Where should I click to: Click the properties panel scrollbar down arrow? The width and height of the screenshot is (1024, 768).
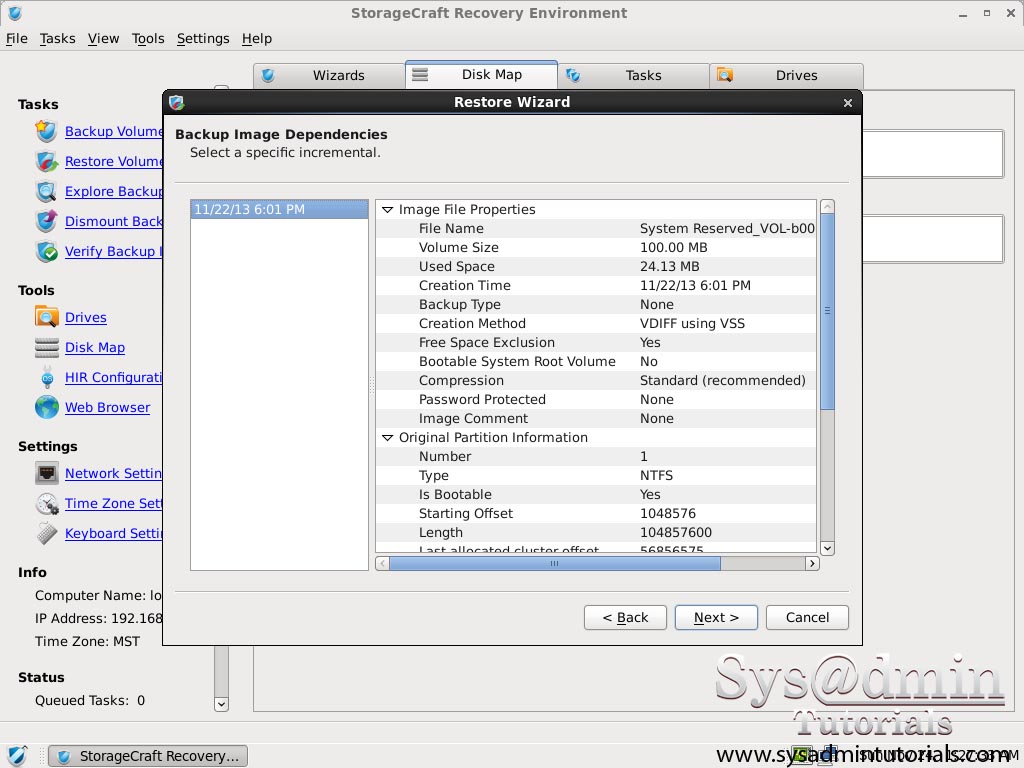(x=827, y=548)
